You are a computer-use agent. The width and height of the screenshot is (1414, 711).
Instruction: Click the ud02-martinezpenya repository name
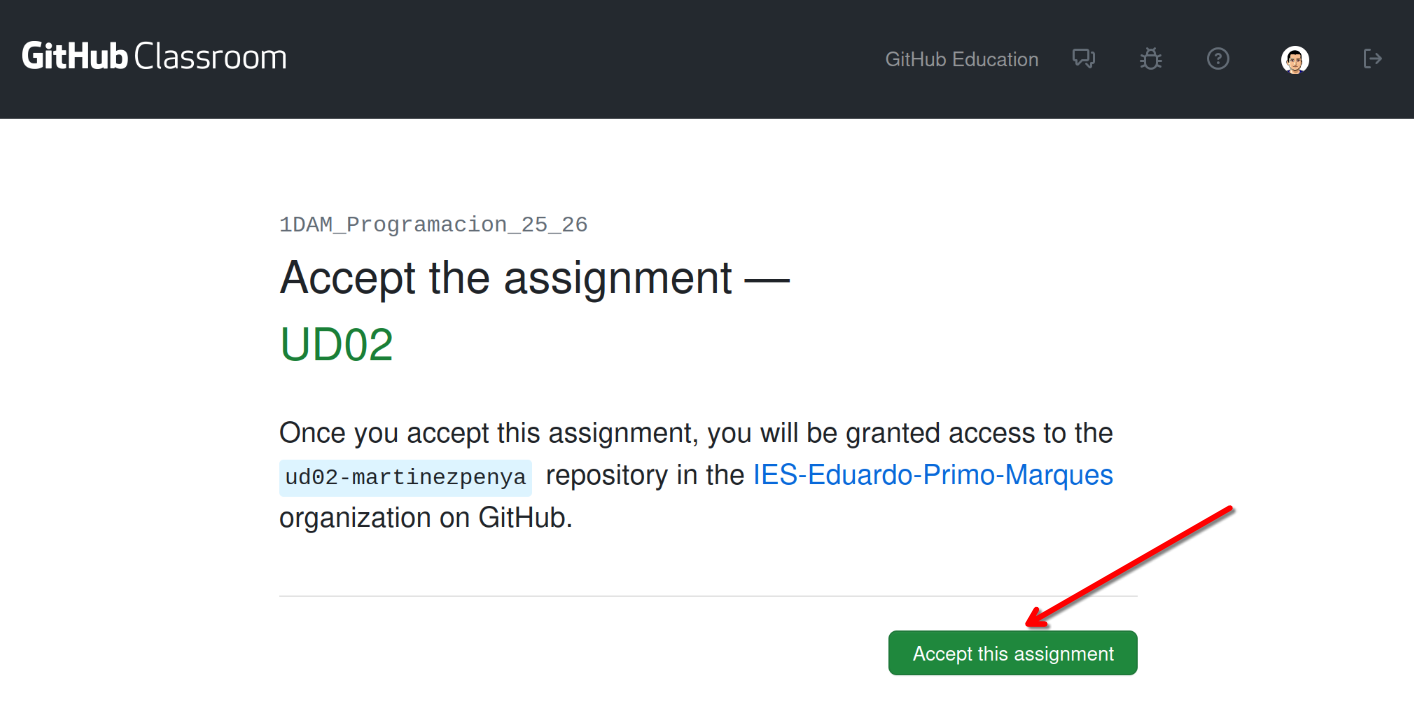[405, 478]
